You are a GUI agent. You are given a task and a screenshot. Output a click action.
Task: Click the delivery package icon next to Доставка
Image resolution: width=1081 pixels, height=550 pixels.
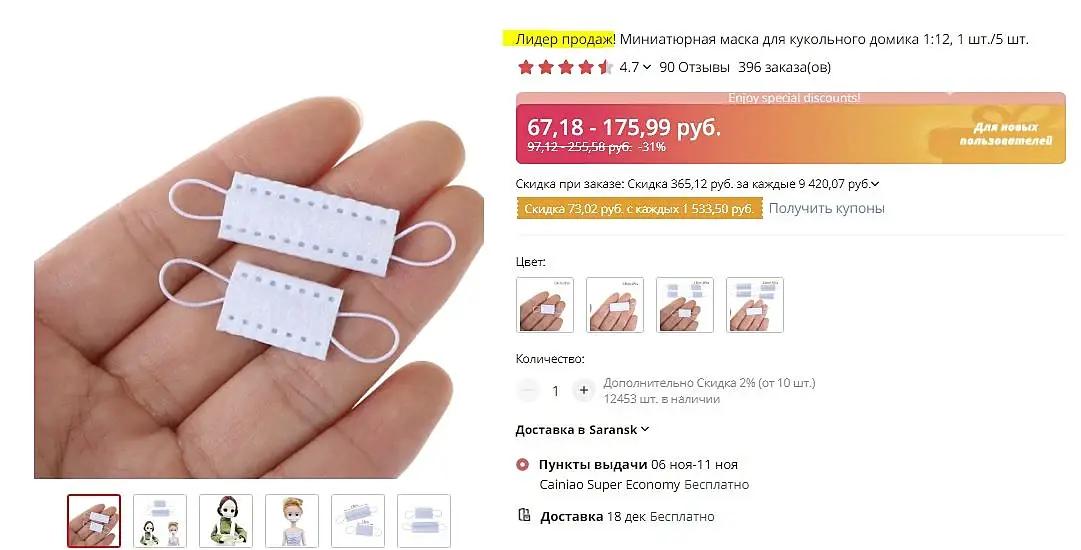(524, 515)
